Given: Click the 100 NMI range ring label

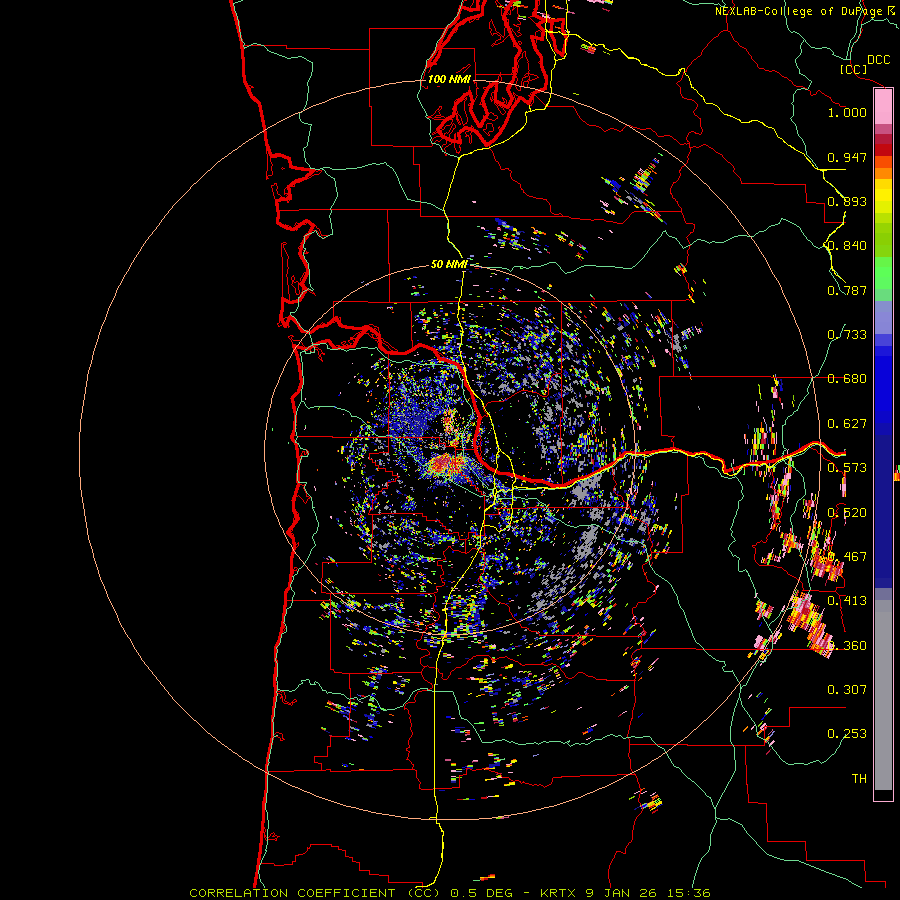Looking at the screenshot, I should [449, 79].
